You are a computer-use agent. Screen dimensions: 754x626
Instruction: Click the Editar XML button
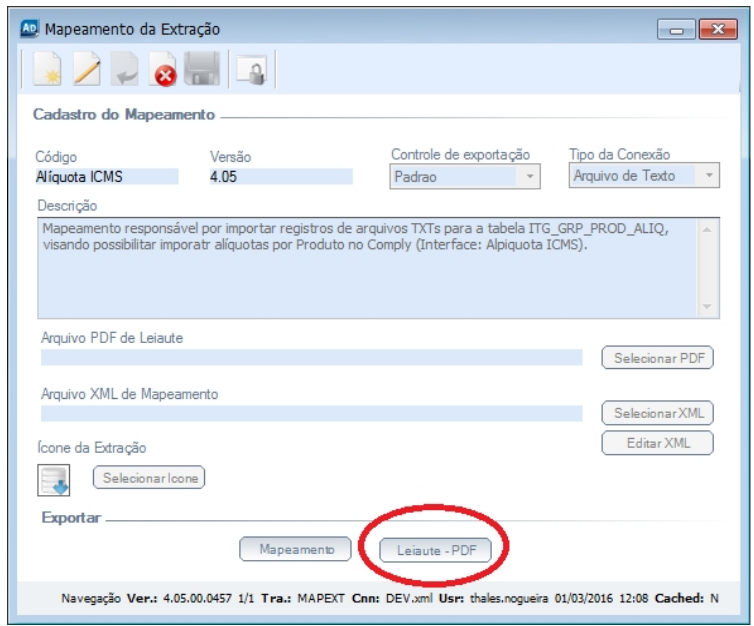tap(657, 443)
